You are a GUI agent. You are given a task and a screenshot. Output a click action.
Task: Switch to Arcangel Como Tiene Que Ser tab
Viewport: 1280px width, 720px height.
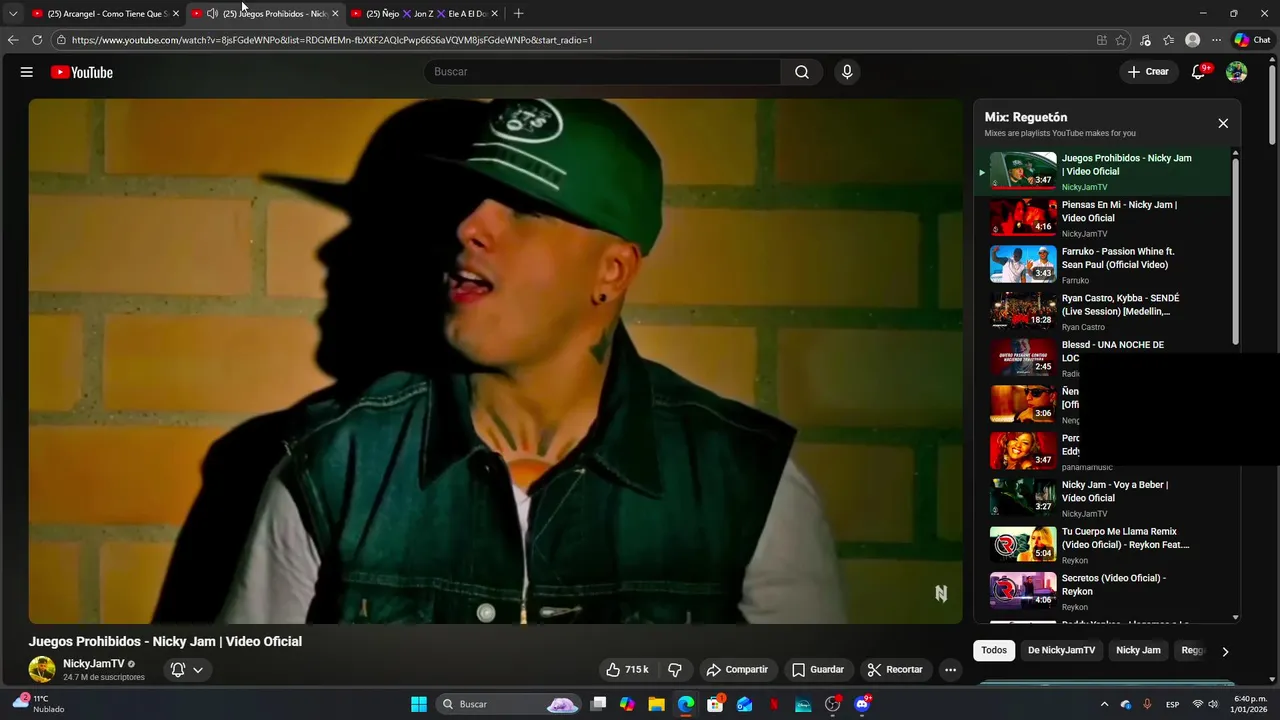tap(104, 14)
